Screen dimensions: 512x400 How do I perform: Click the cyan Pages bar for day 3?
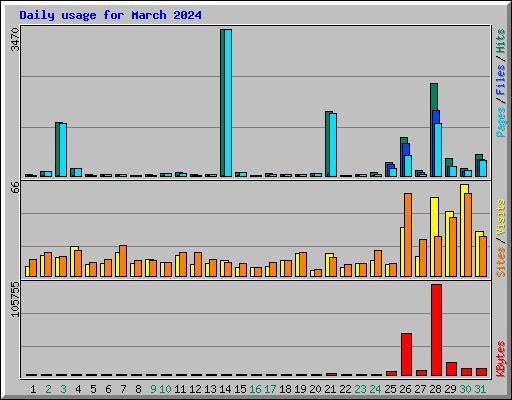tap(63, 150)
